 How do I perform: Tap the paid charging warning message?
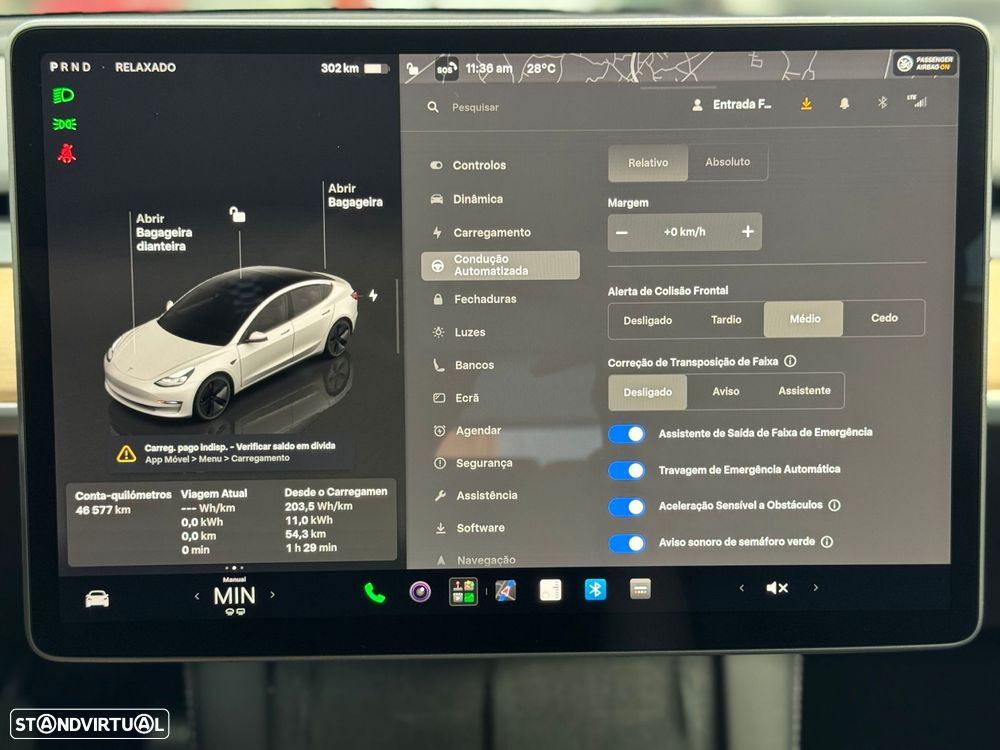(230, 452)
